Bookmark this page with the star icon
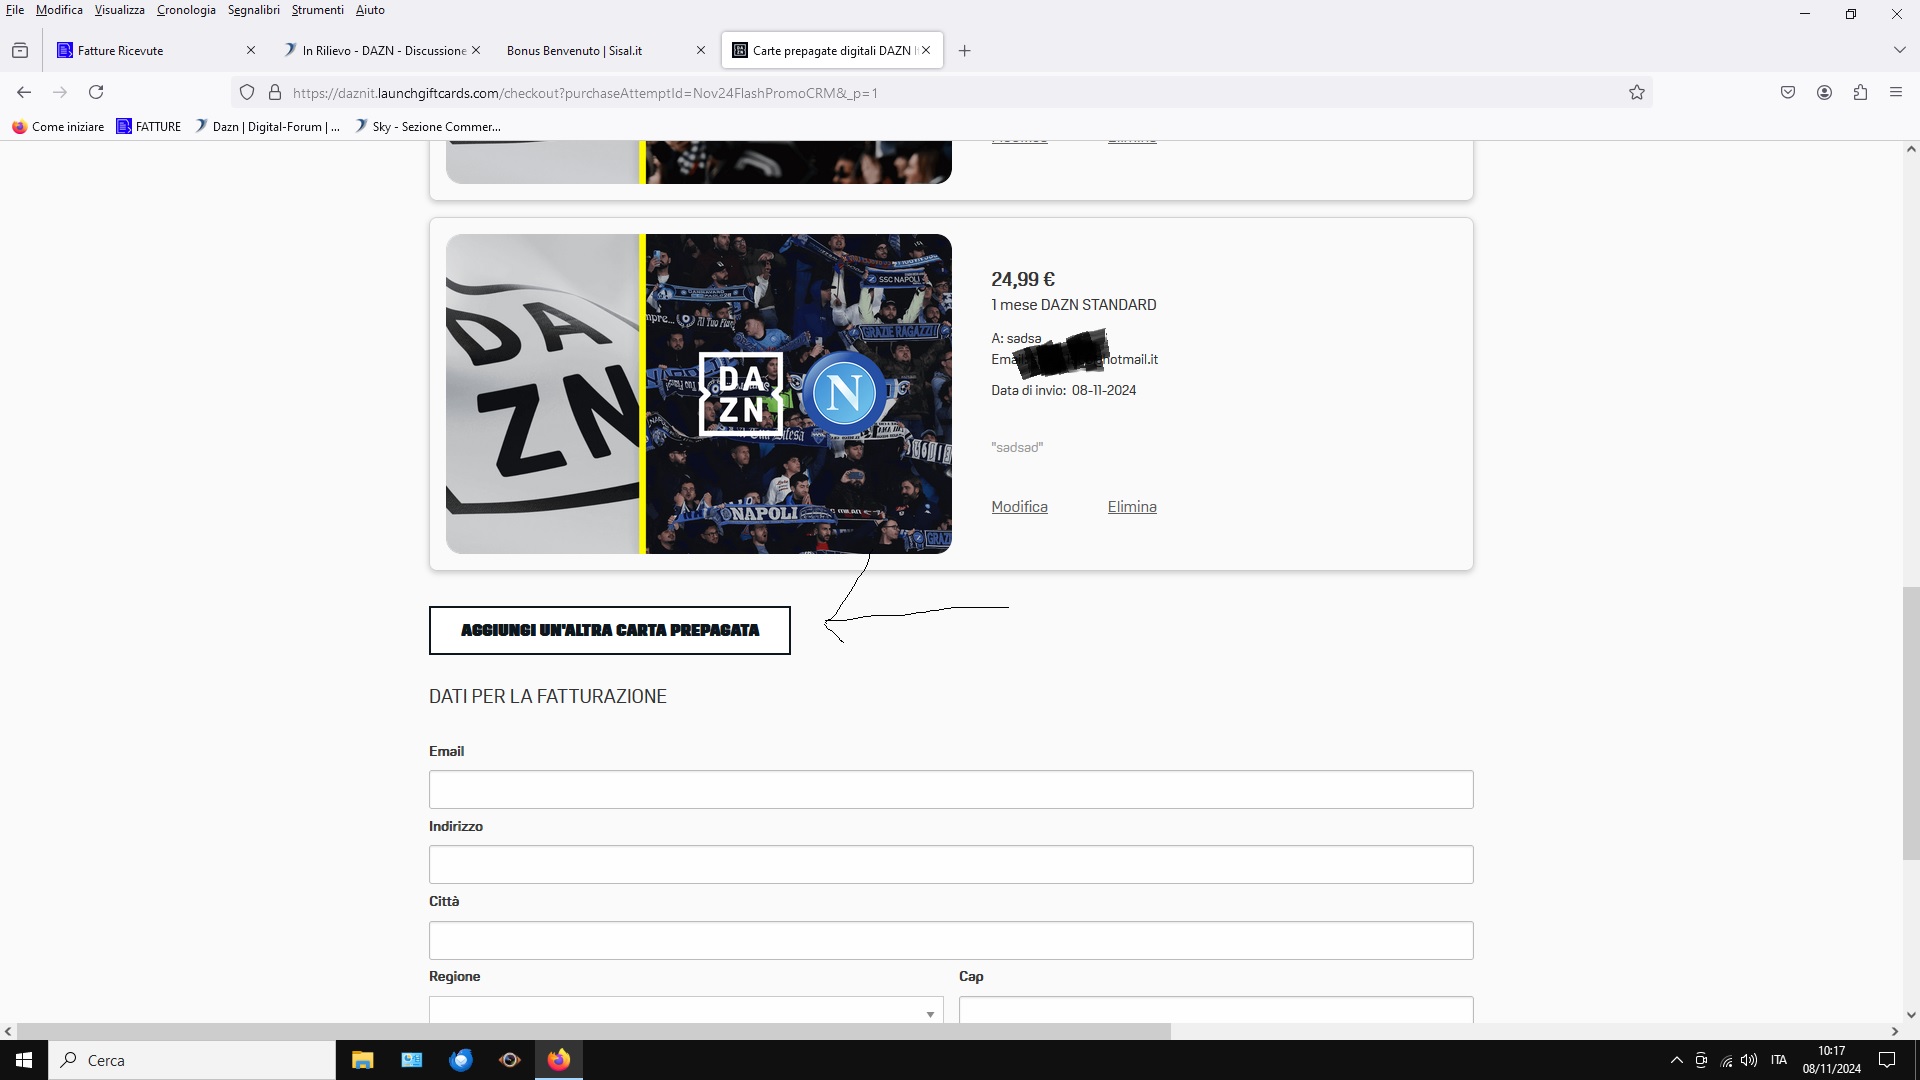 click(1637, 93)
